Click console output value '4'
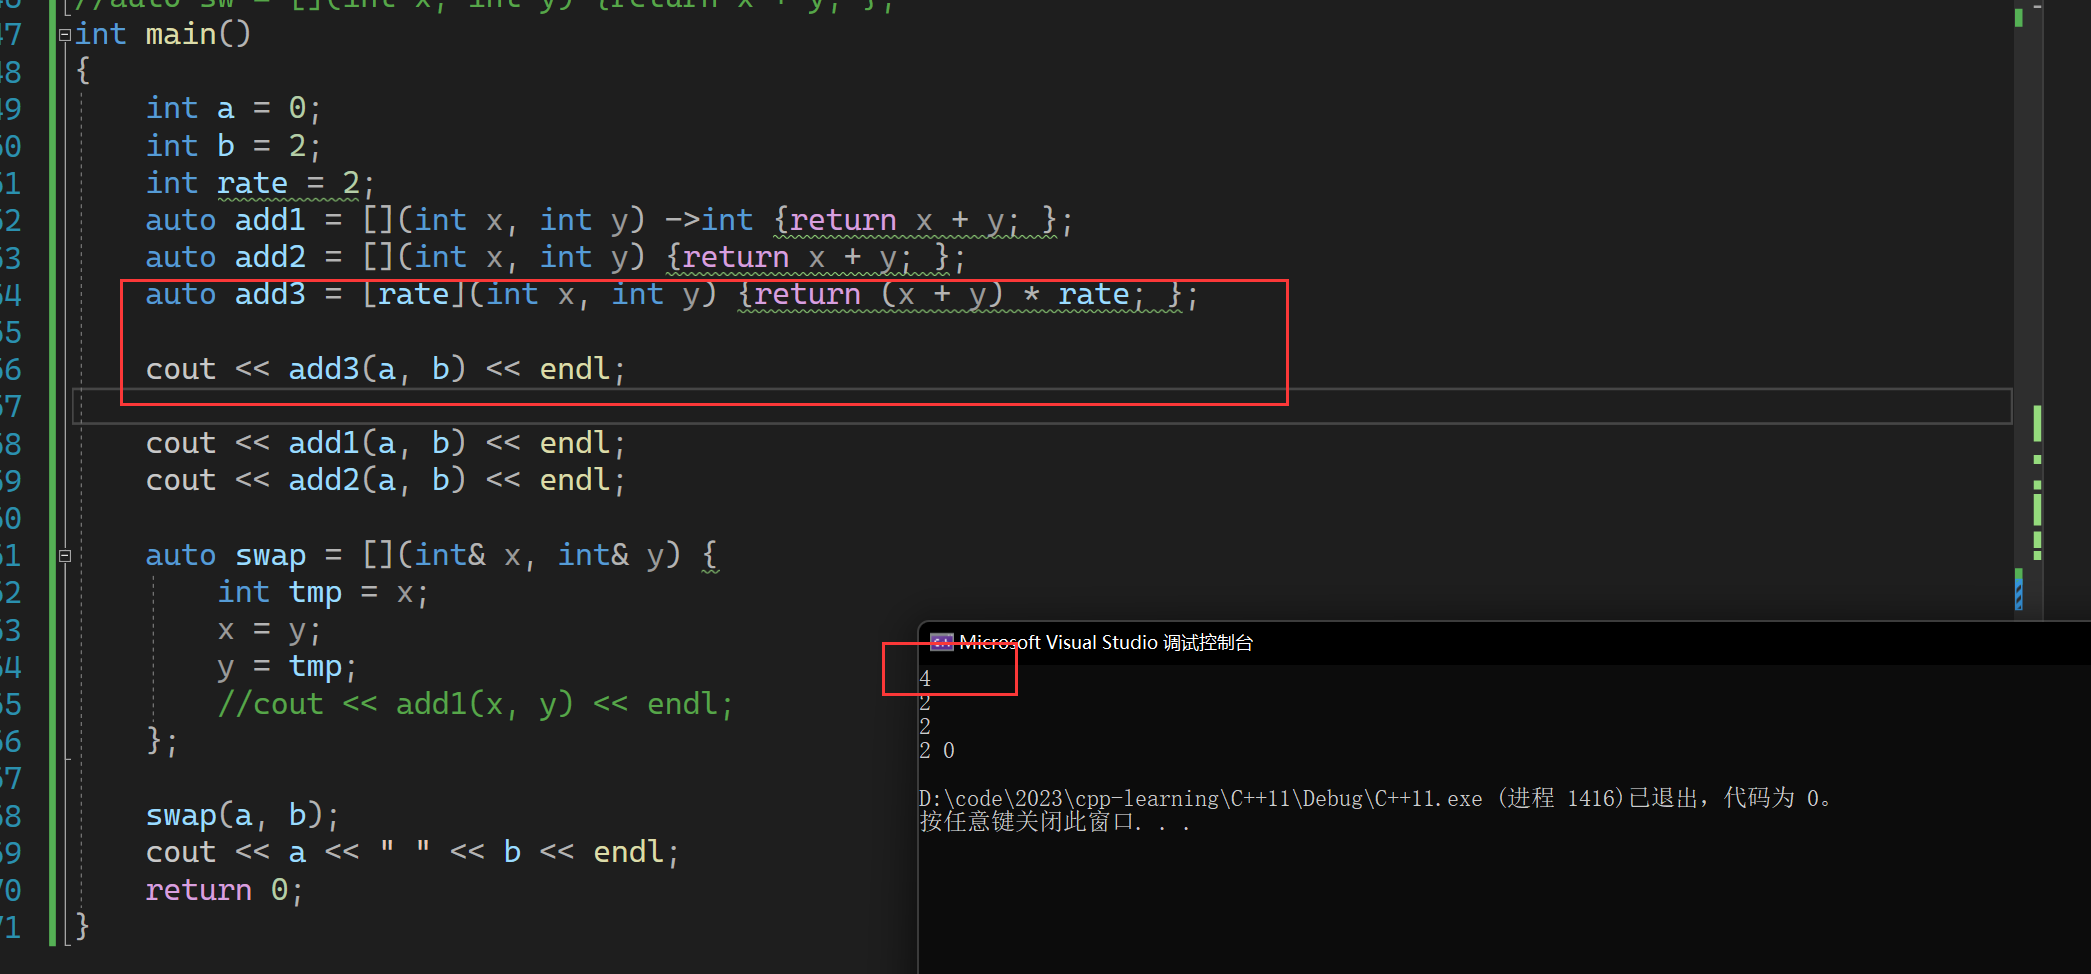The image size is (2091, 974). click(925, 679)
